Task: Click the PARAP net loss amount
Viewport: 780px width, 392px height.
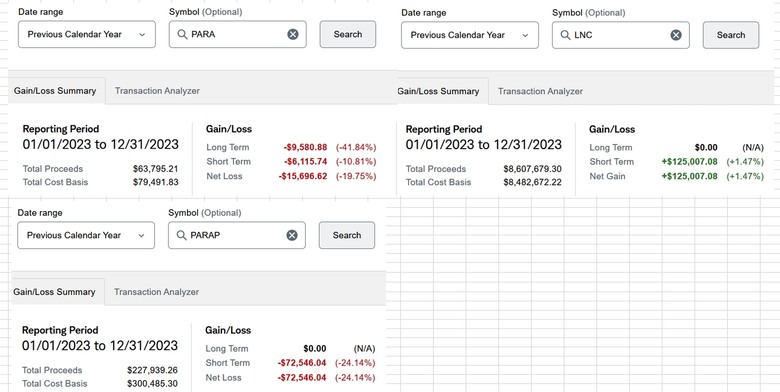Action: pos(302,378)
